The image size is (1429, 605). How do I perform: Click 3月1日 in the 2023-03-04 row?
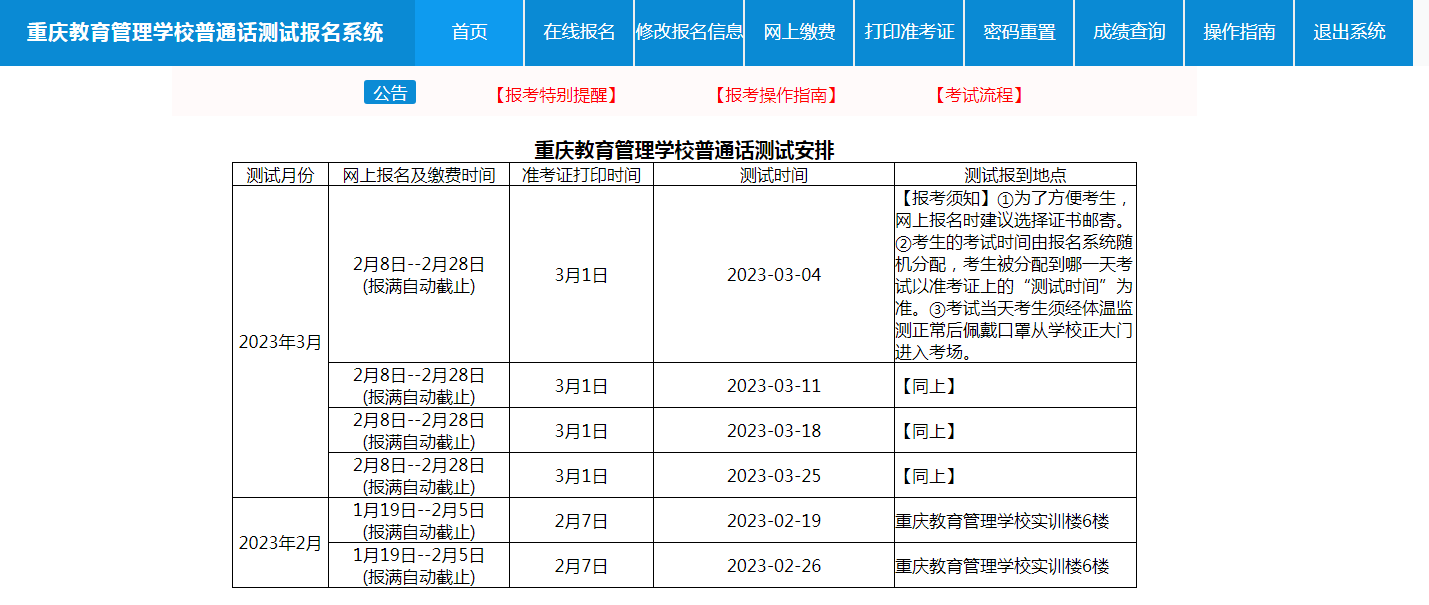(x=581, y=275)
